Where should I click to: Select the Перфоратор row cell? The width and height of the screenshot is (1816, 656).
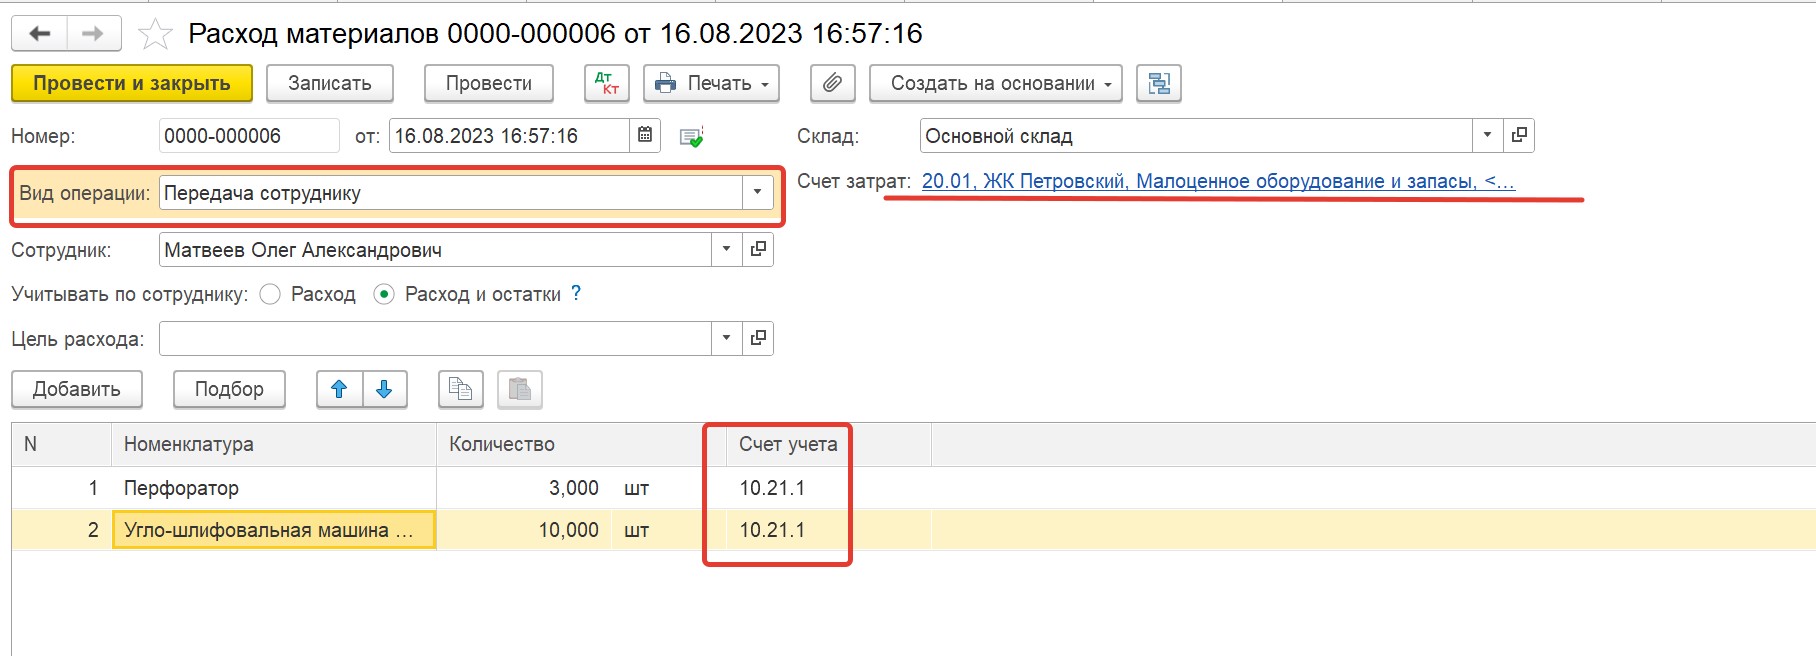click(274, 488)
